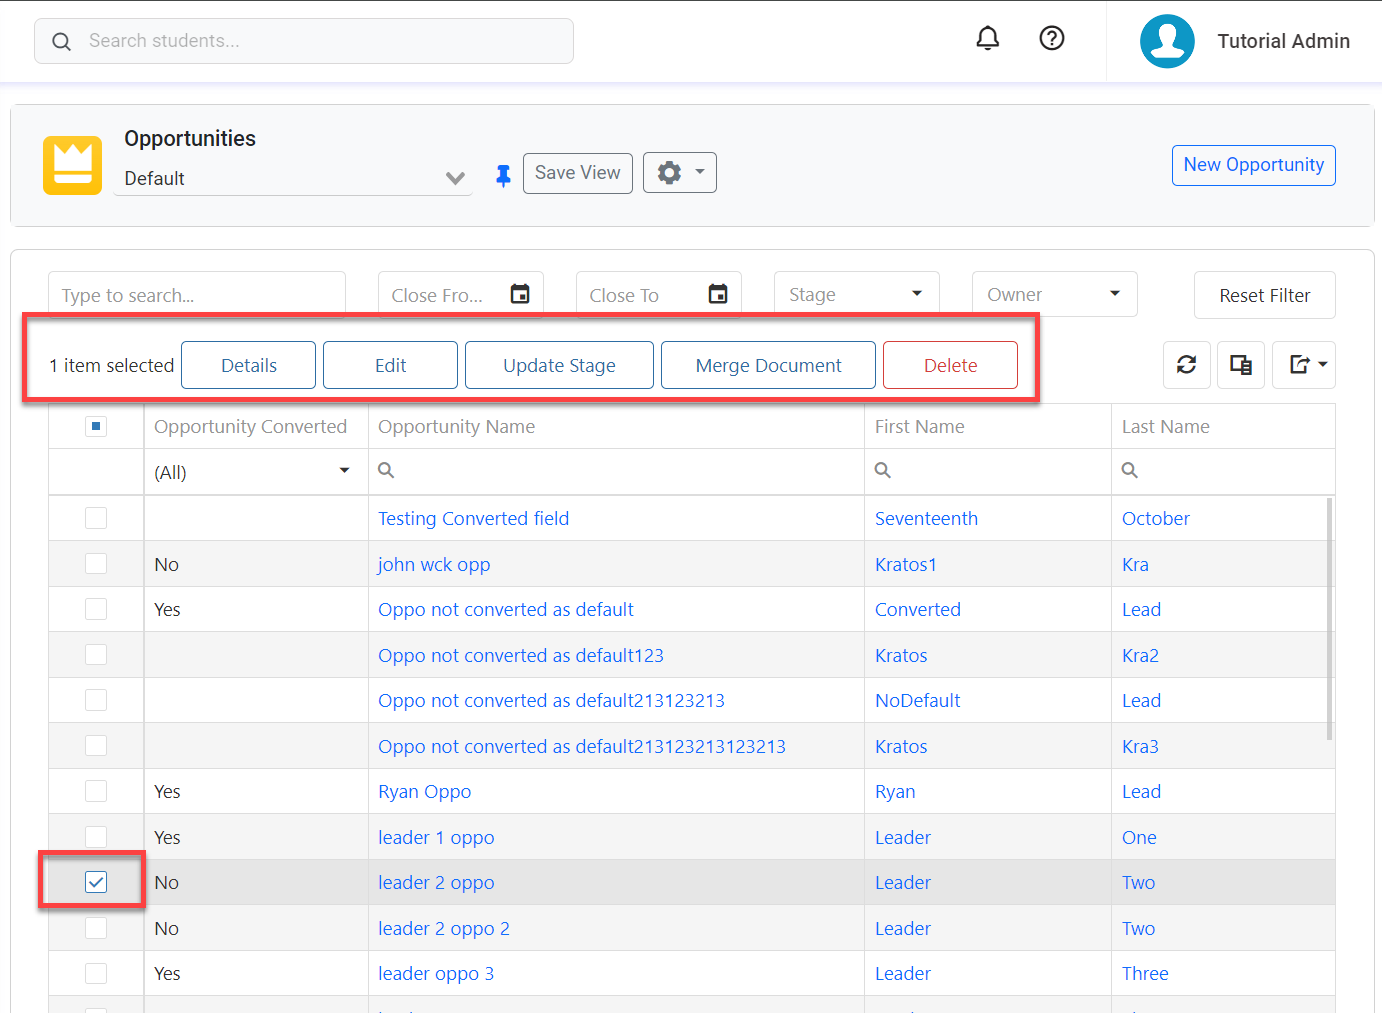Refresh the opportunities grid
The image size is (1382, 1013).
pyautogui.click(x=1187, y=365)
